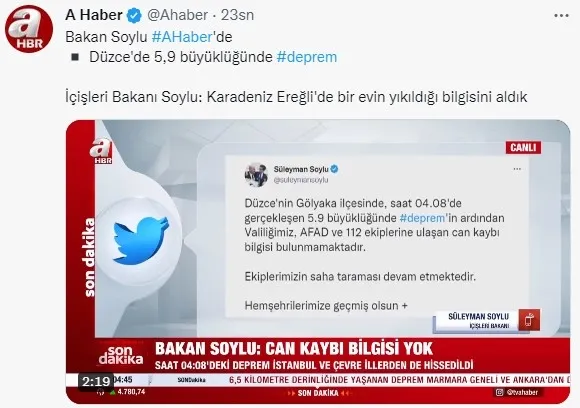Viewport: 580px width, 408px height.
Task: Click the İçişleri Bakanı Soylu tweet text
Action: point(296,97)
